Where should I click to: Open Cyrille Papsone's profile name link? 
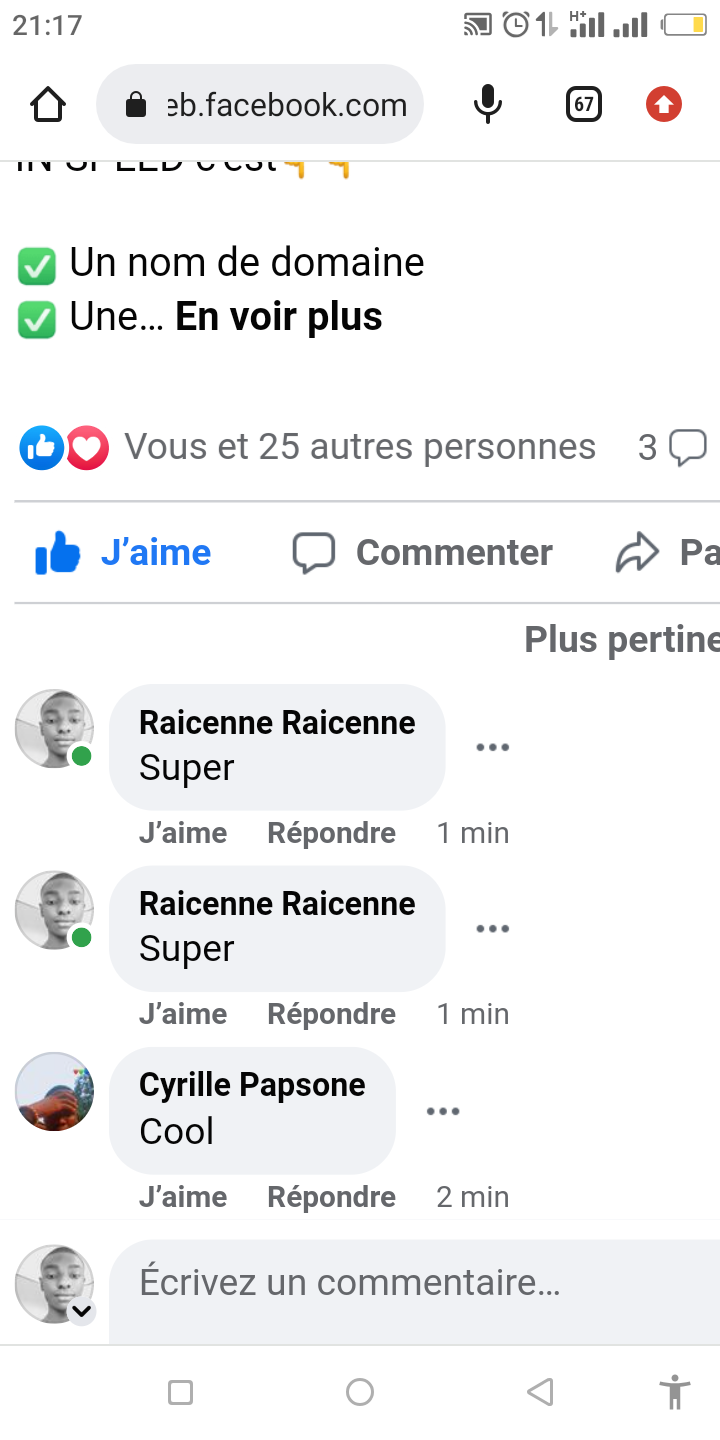(x=252, y=1085)
